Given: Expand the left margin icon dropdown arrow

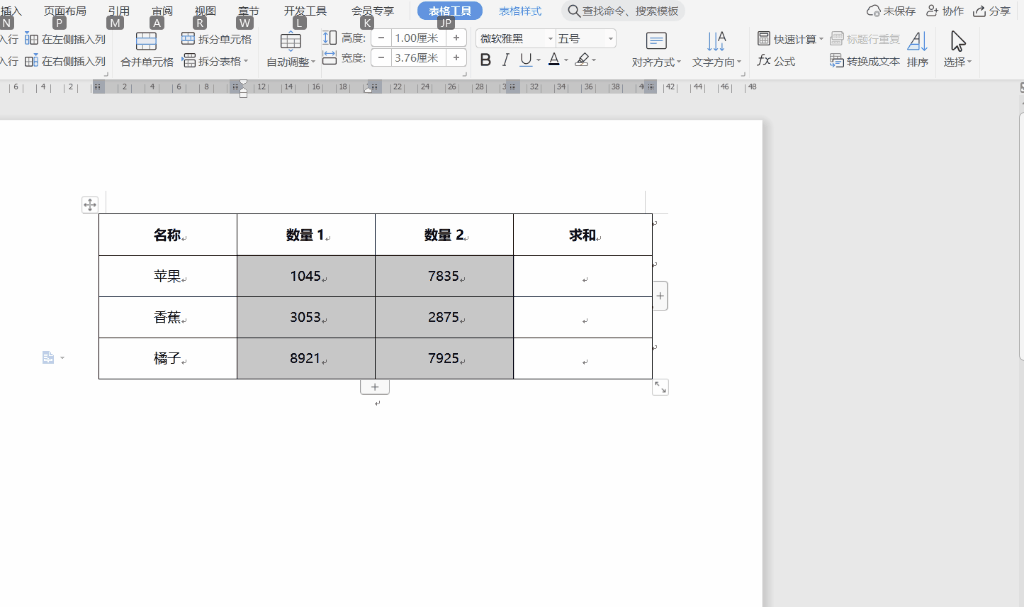Looking at the screenshot, I should 63,358.
